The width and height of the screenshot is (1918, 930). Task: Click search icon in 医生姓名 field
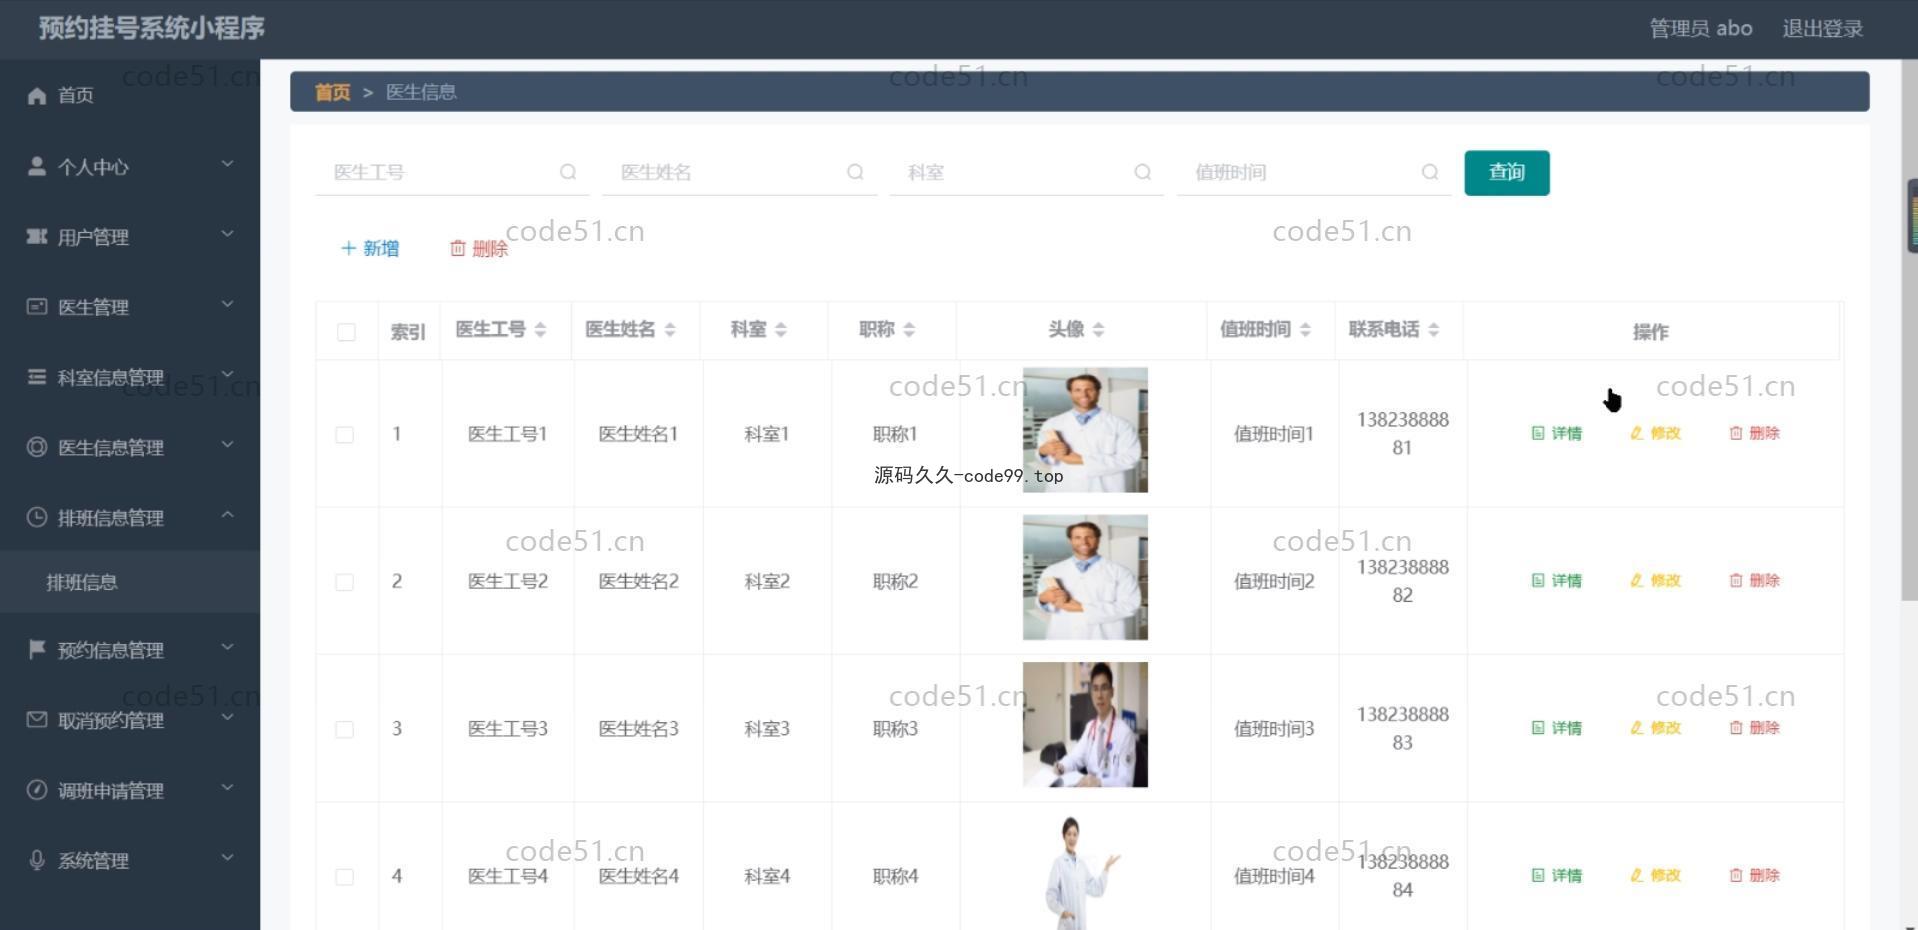[855, 172]
